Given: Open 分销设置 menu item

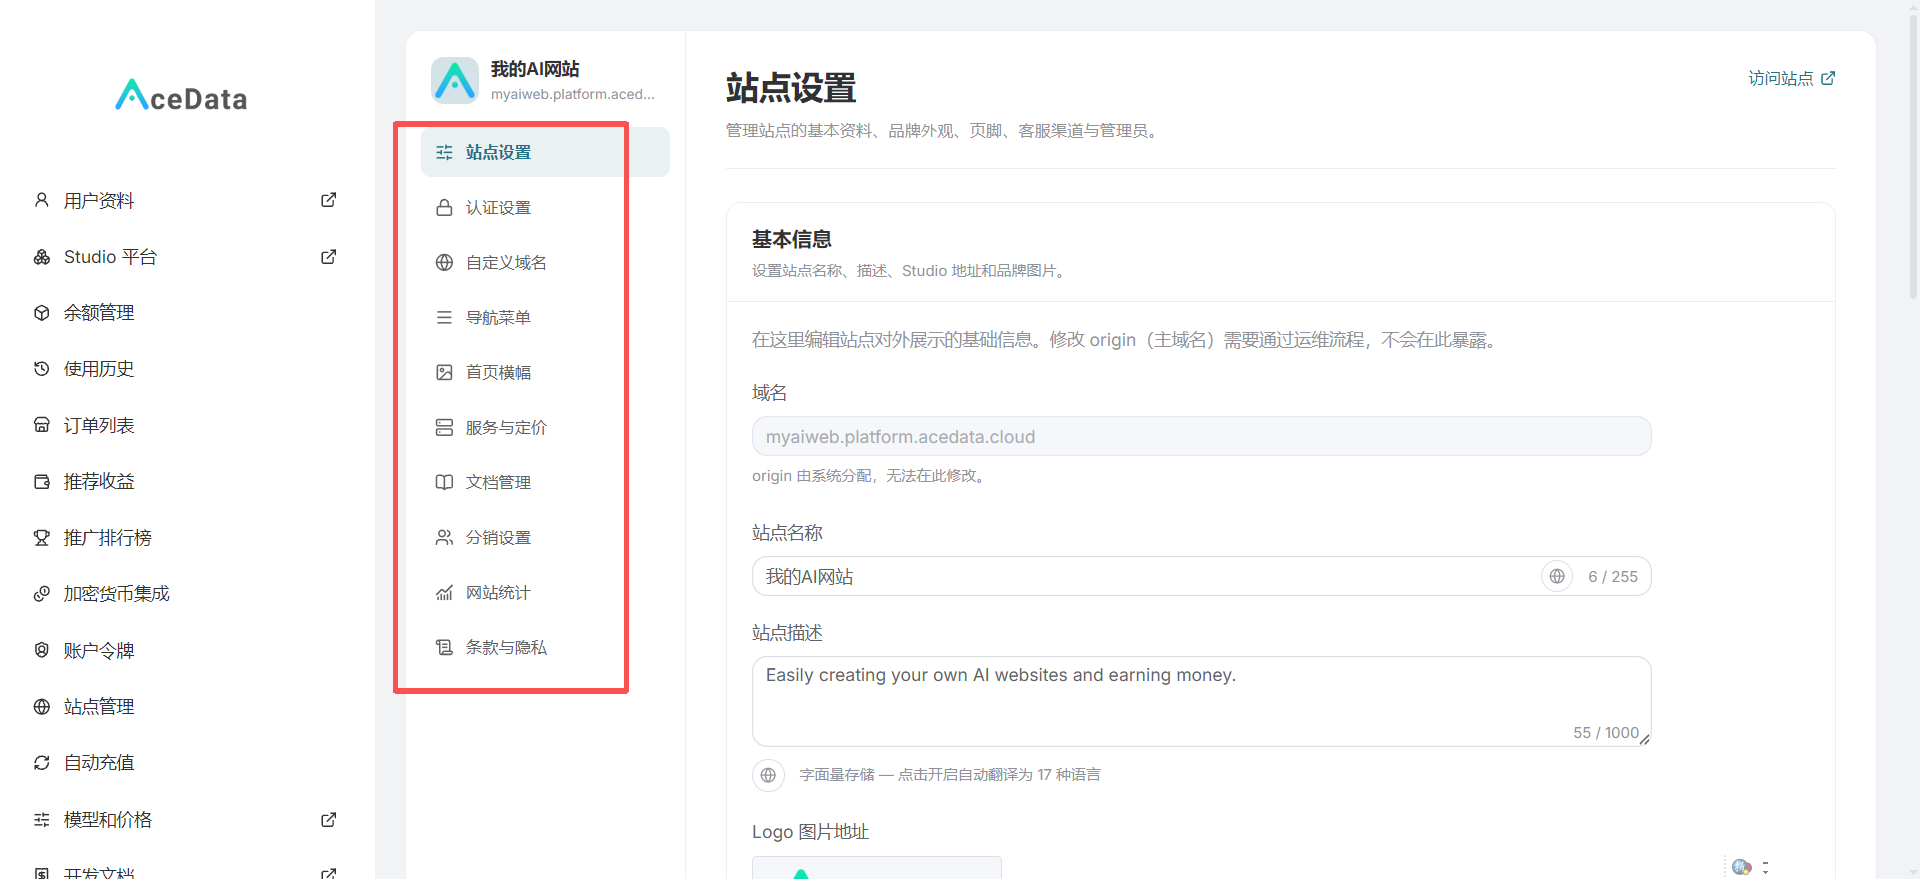Looking at the screenshot, I should (545, 537).
